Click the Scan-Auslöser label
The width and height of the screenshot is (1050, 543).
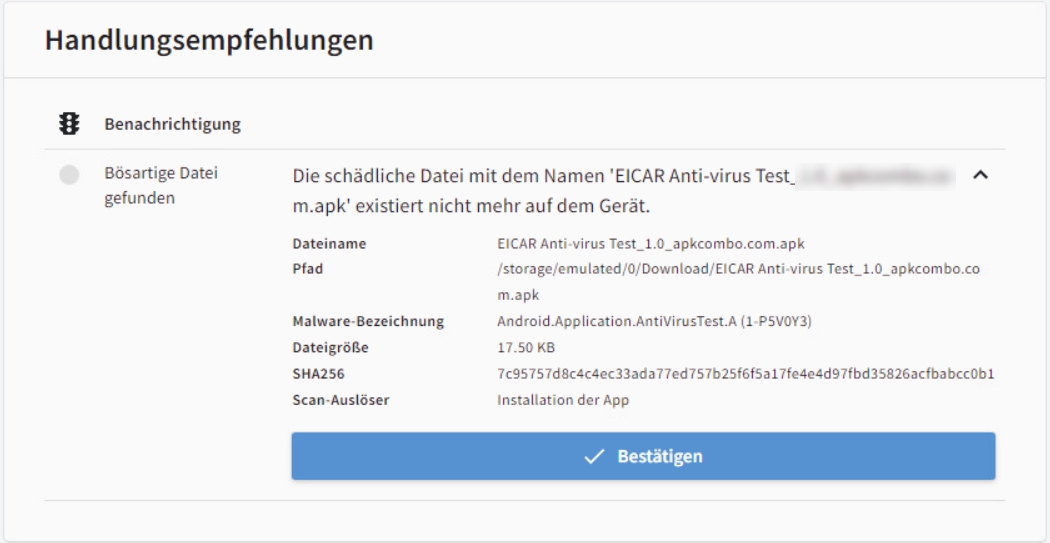click(x=340, y=400)
